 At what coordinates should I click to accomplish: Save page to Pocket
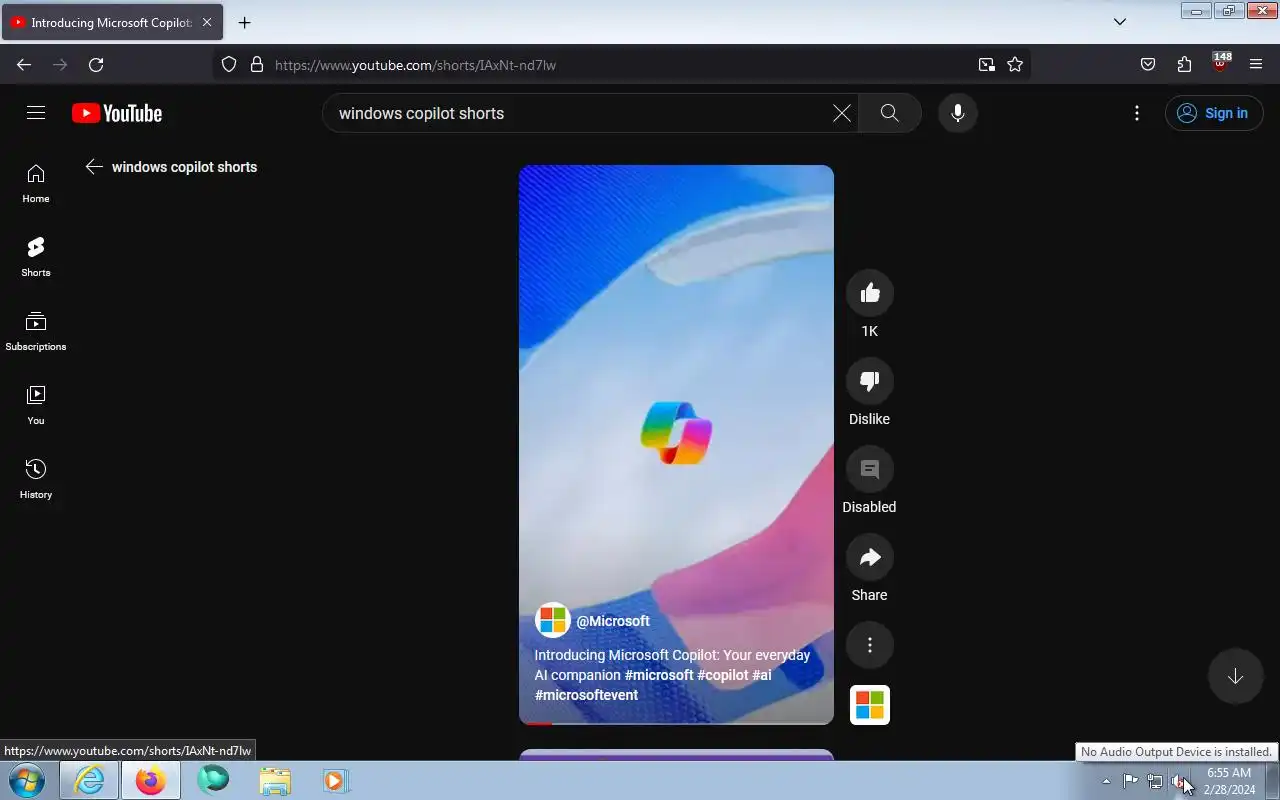1148,65
